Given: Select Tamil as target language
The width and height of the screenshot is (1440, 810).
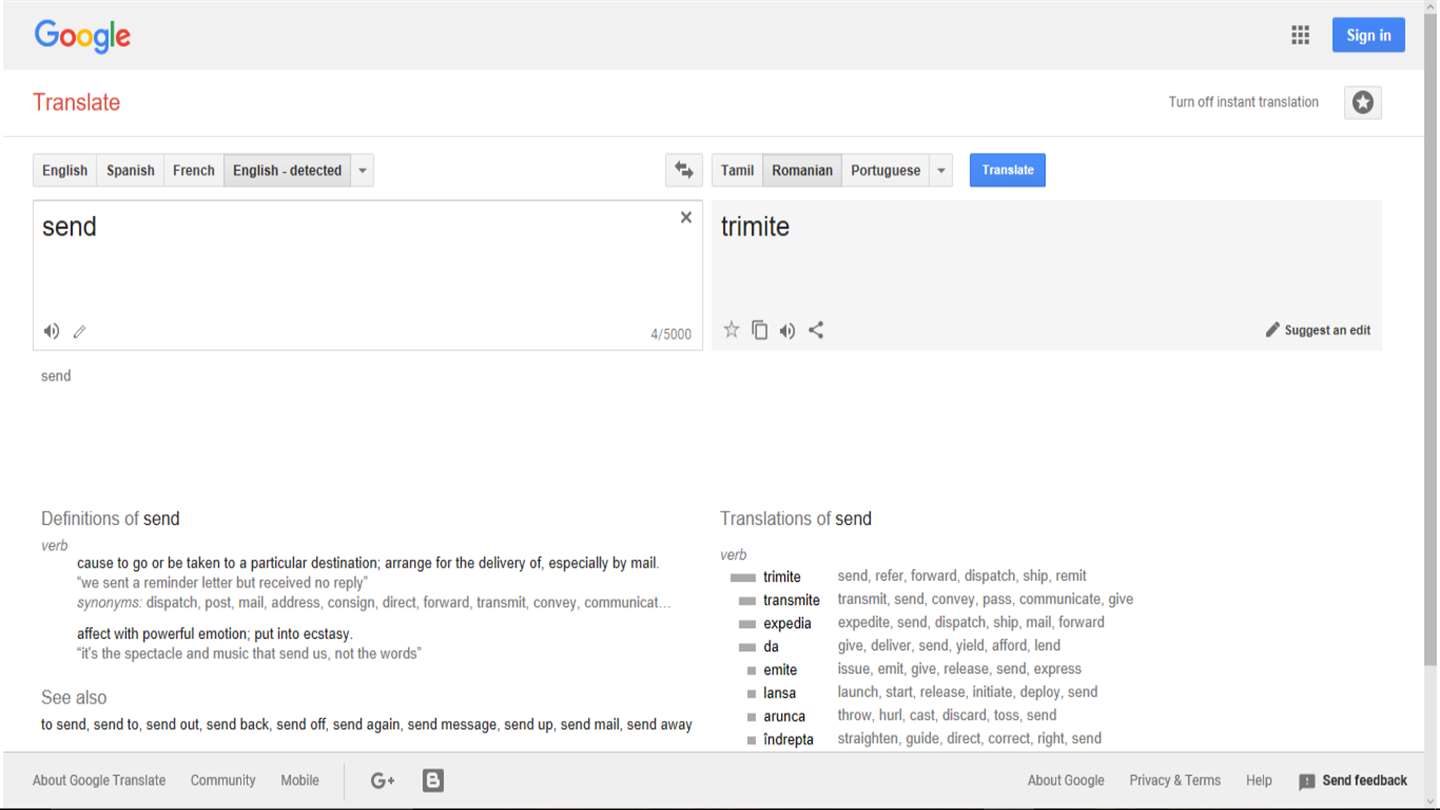Looking at the screenshot, I should [737, 170].
